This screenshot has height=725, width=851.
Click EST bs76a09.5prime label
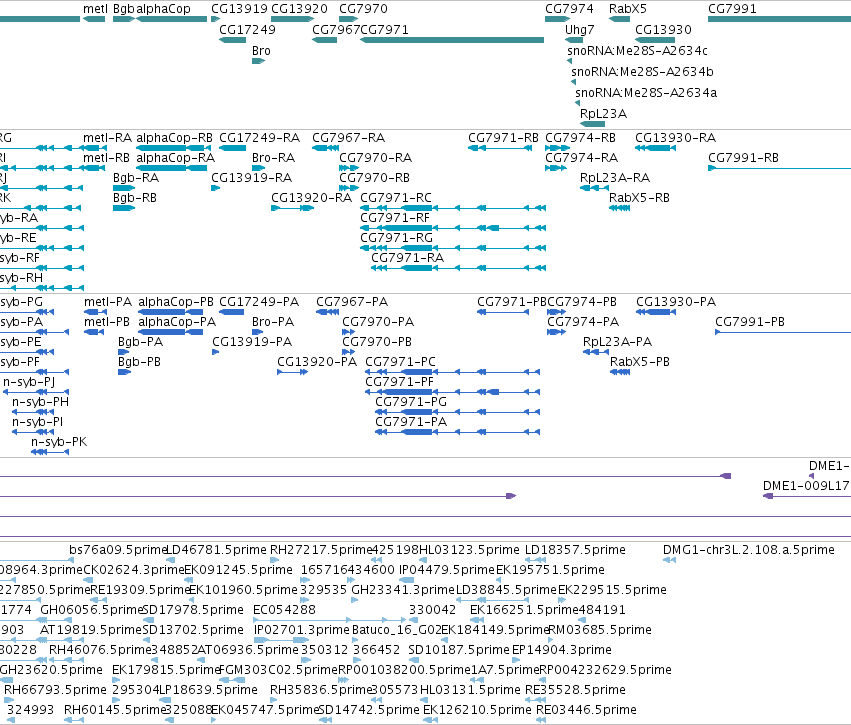click(118, 550)
